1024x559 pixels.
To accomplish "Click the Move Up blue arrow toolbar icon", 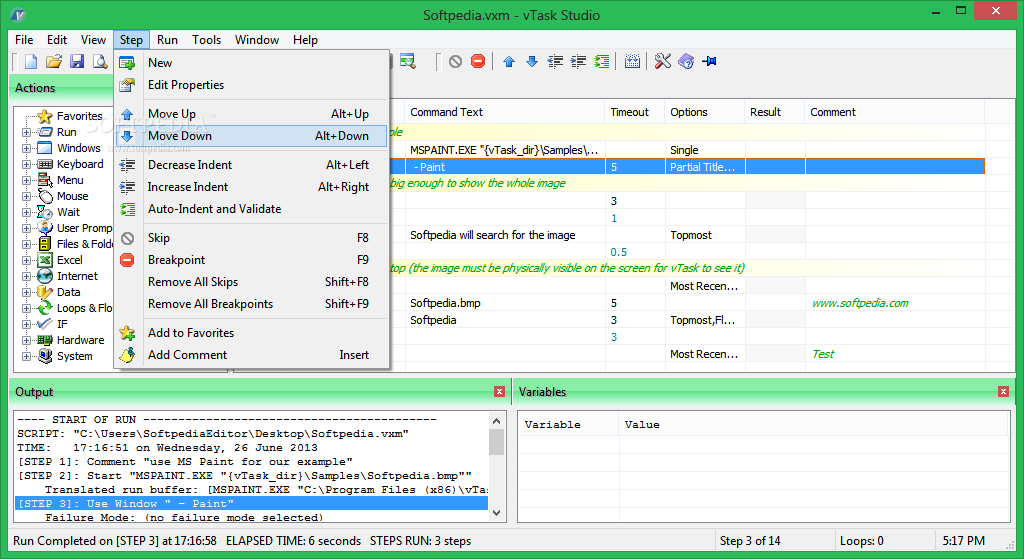I will (509, 61).
